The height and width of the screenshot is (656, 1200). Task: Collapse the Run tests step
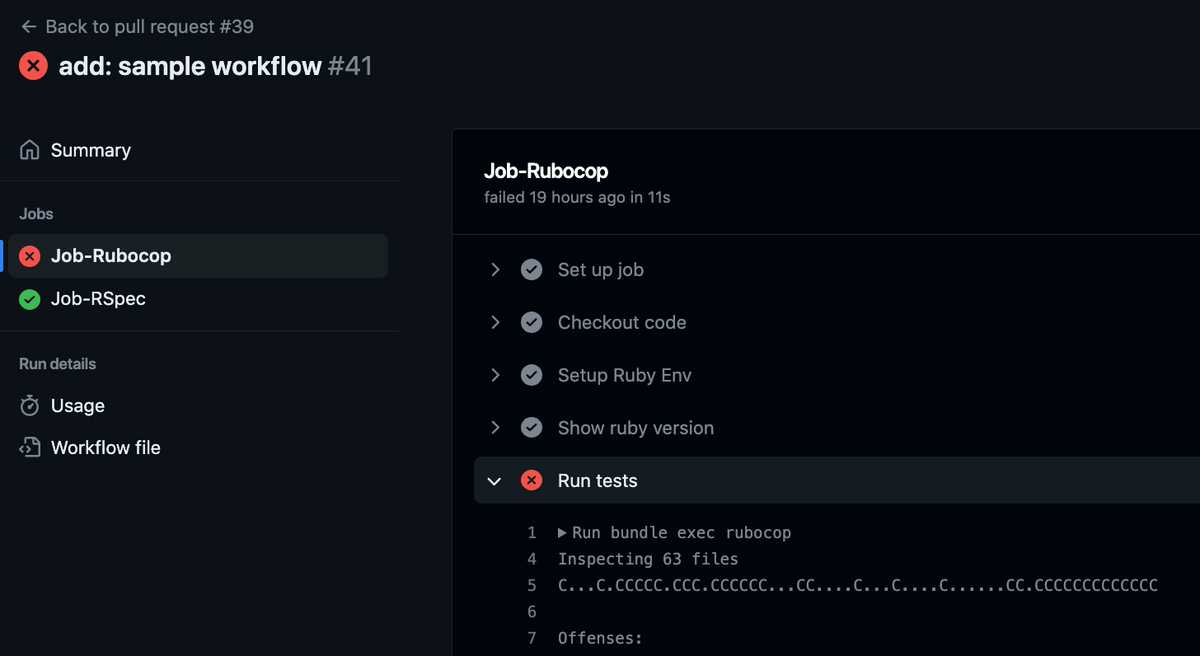pos(494,481)
